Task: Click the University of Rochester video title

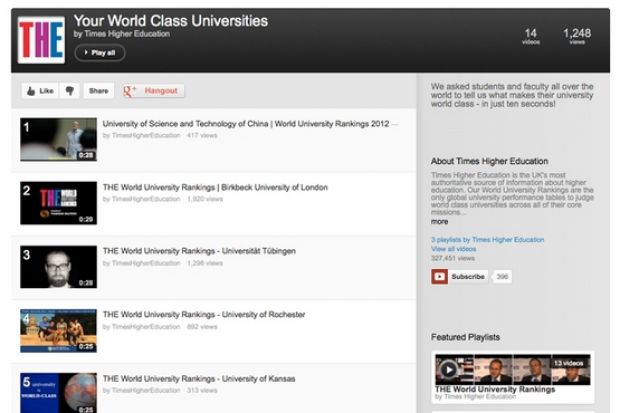Action: [x=204, y=315]
